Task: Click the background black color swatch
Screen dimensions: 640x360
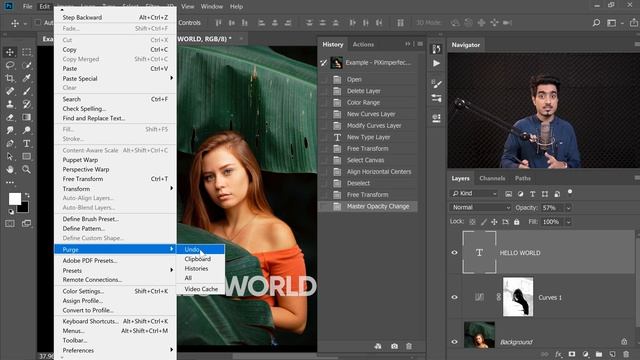Action: tap(24, 208)
